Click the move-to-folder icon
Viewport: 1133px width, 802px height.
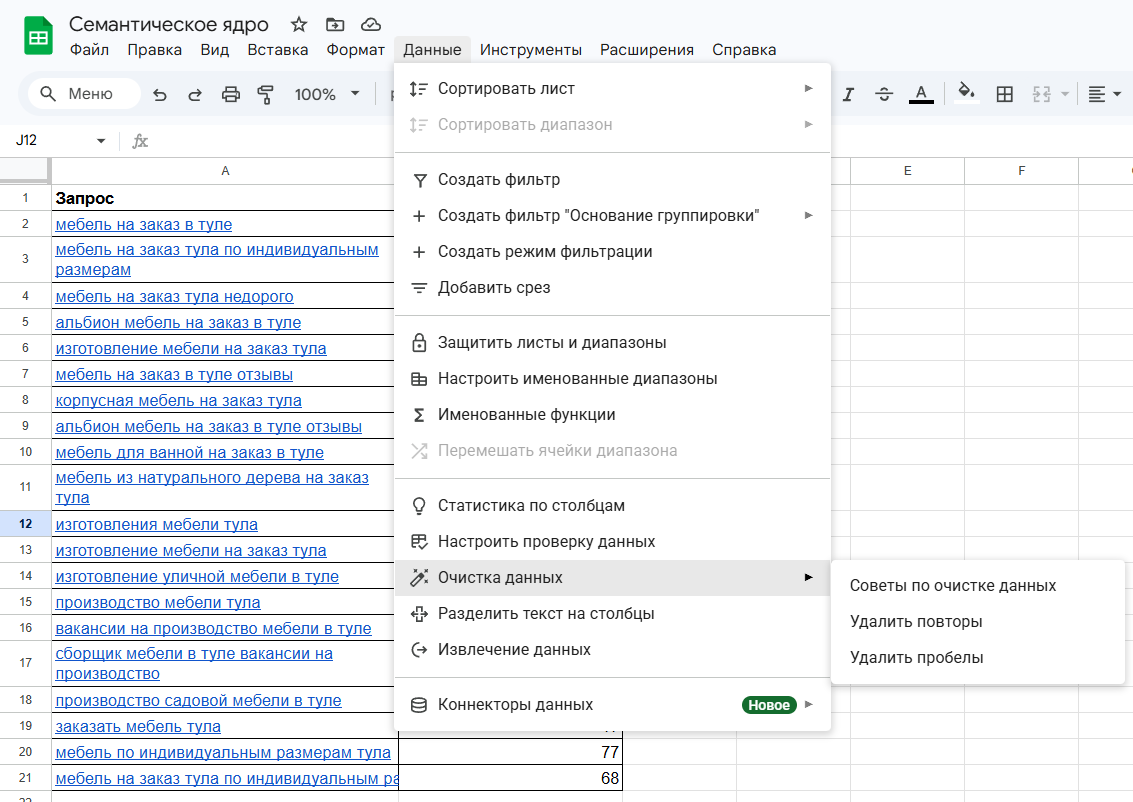(335, 25)
